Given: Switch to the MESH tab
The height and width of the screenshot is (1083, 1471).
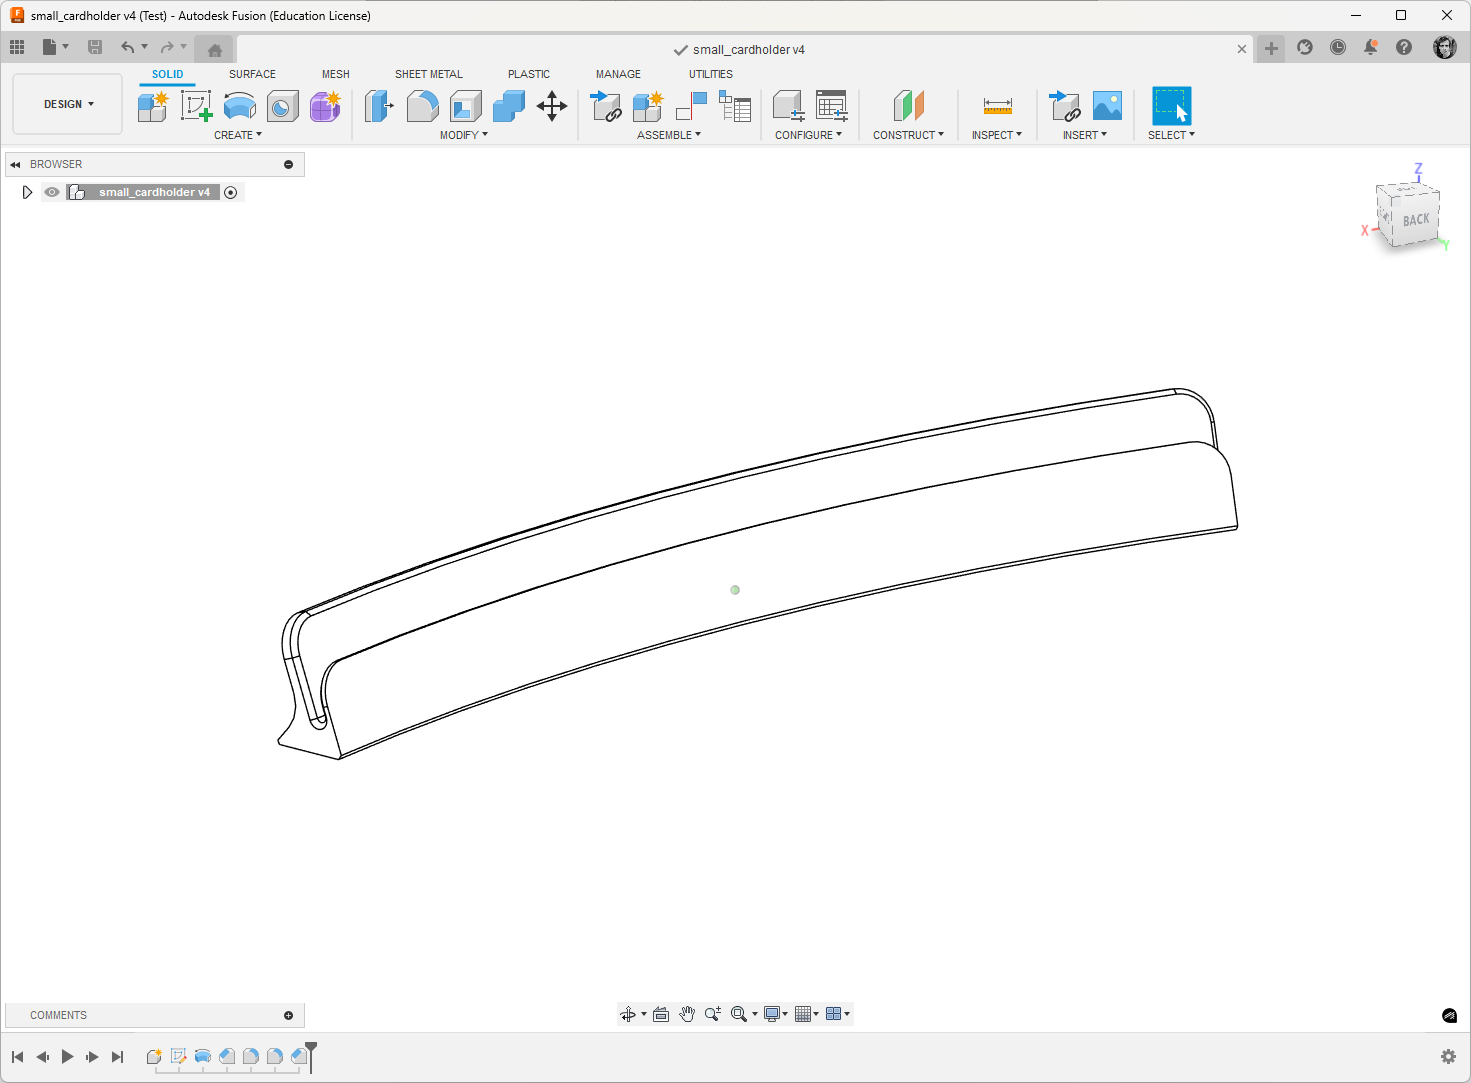Looking at the screenshot, I should pos(336,74).
